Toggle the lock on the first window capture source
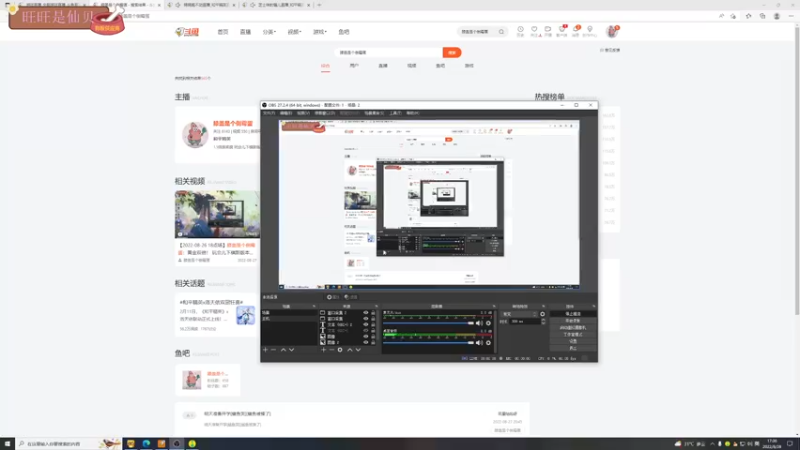This screenshot has height=450, width=800. click(373, 313)
